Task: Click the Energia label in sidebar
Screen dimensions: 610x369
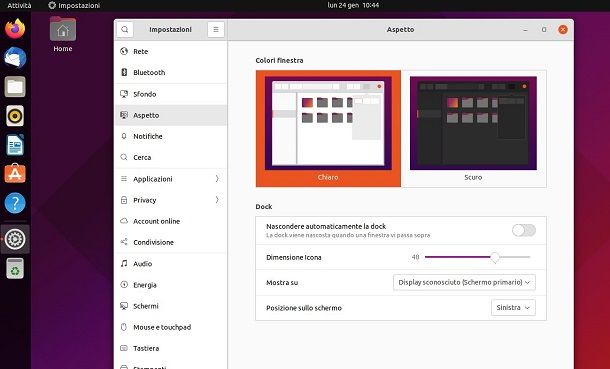Action: pyautogui.click(x=145, y=285)
